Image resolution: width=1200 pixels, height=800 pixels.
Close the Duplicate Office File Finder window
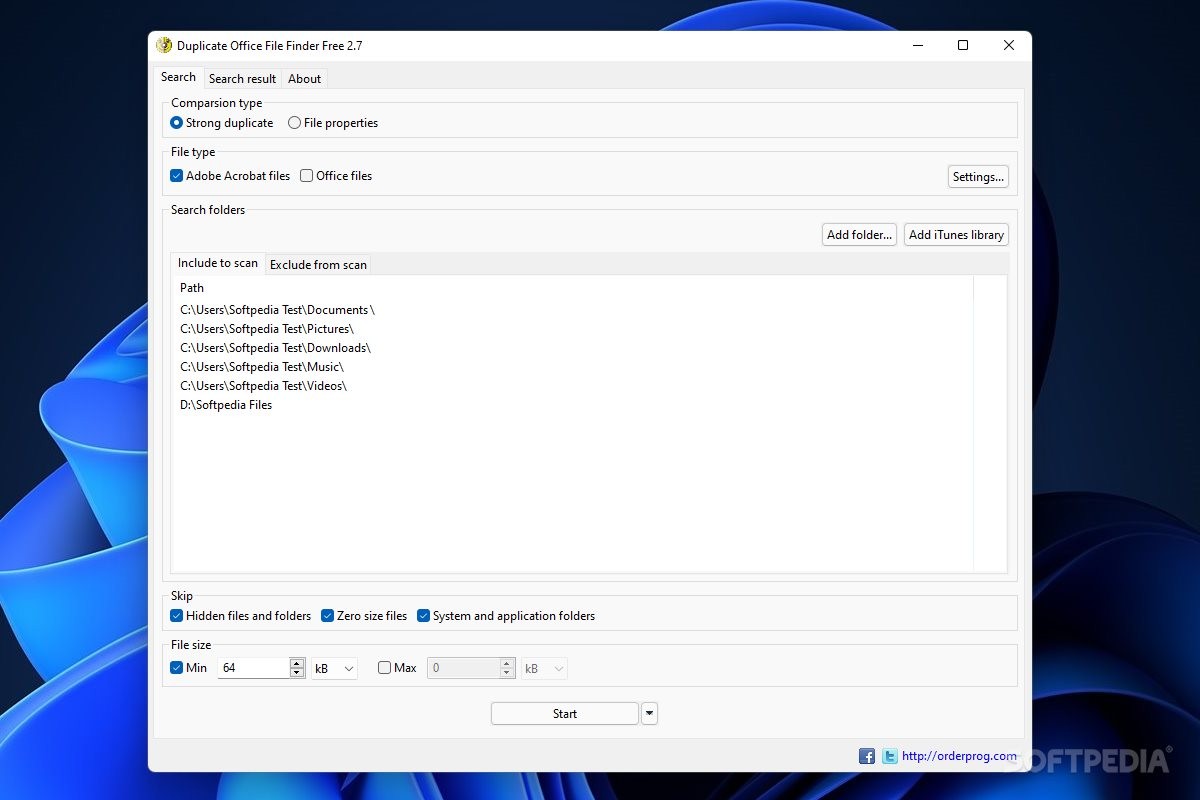click(1009, 45)
